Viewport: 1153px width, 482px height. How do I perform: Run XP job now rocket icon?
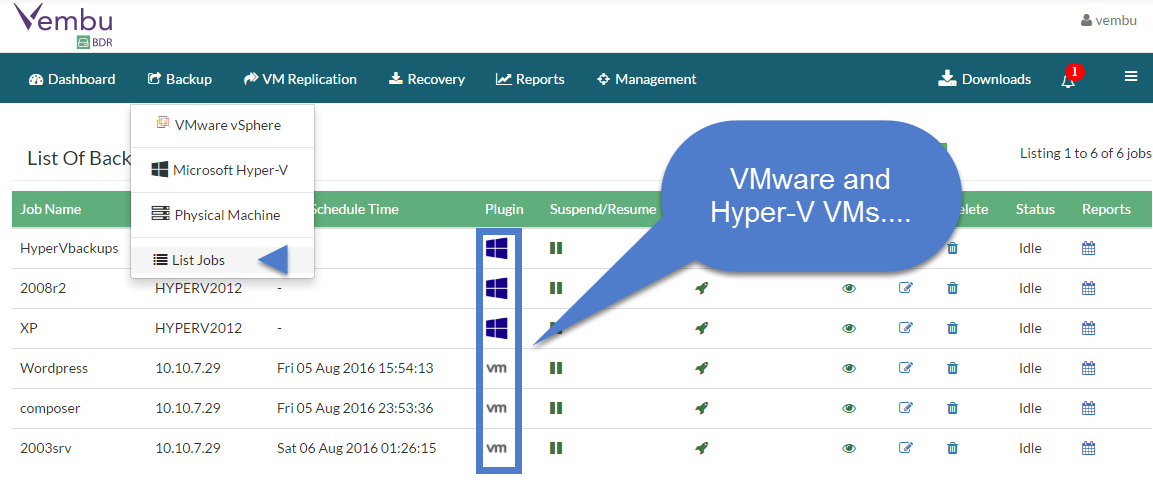(702, 328)
